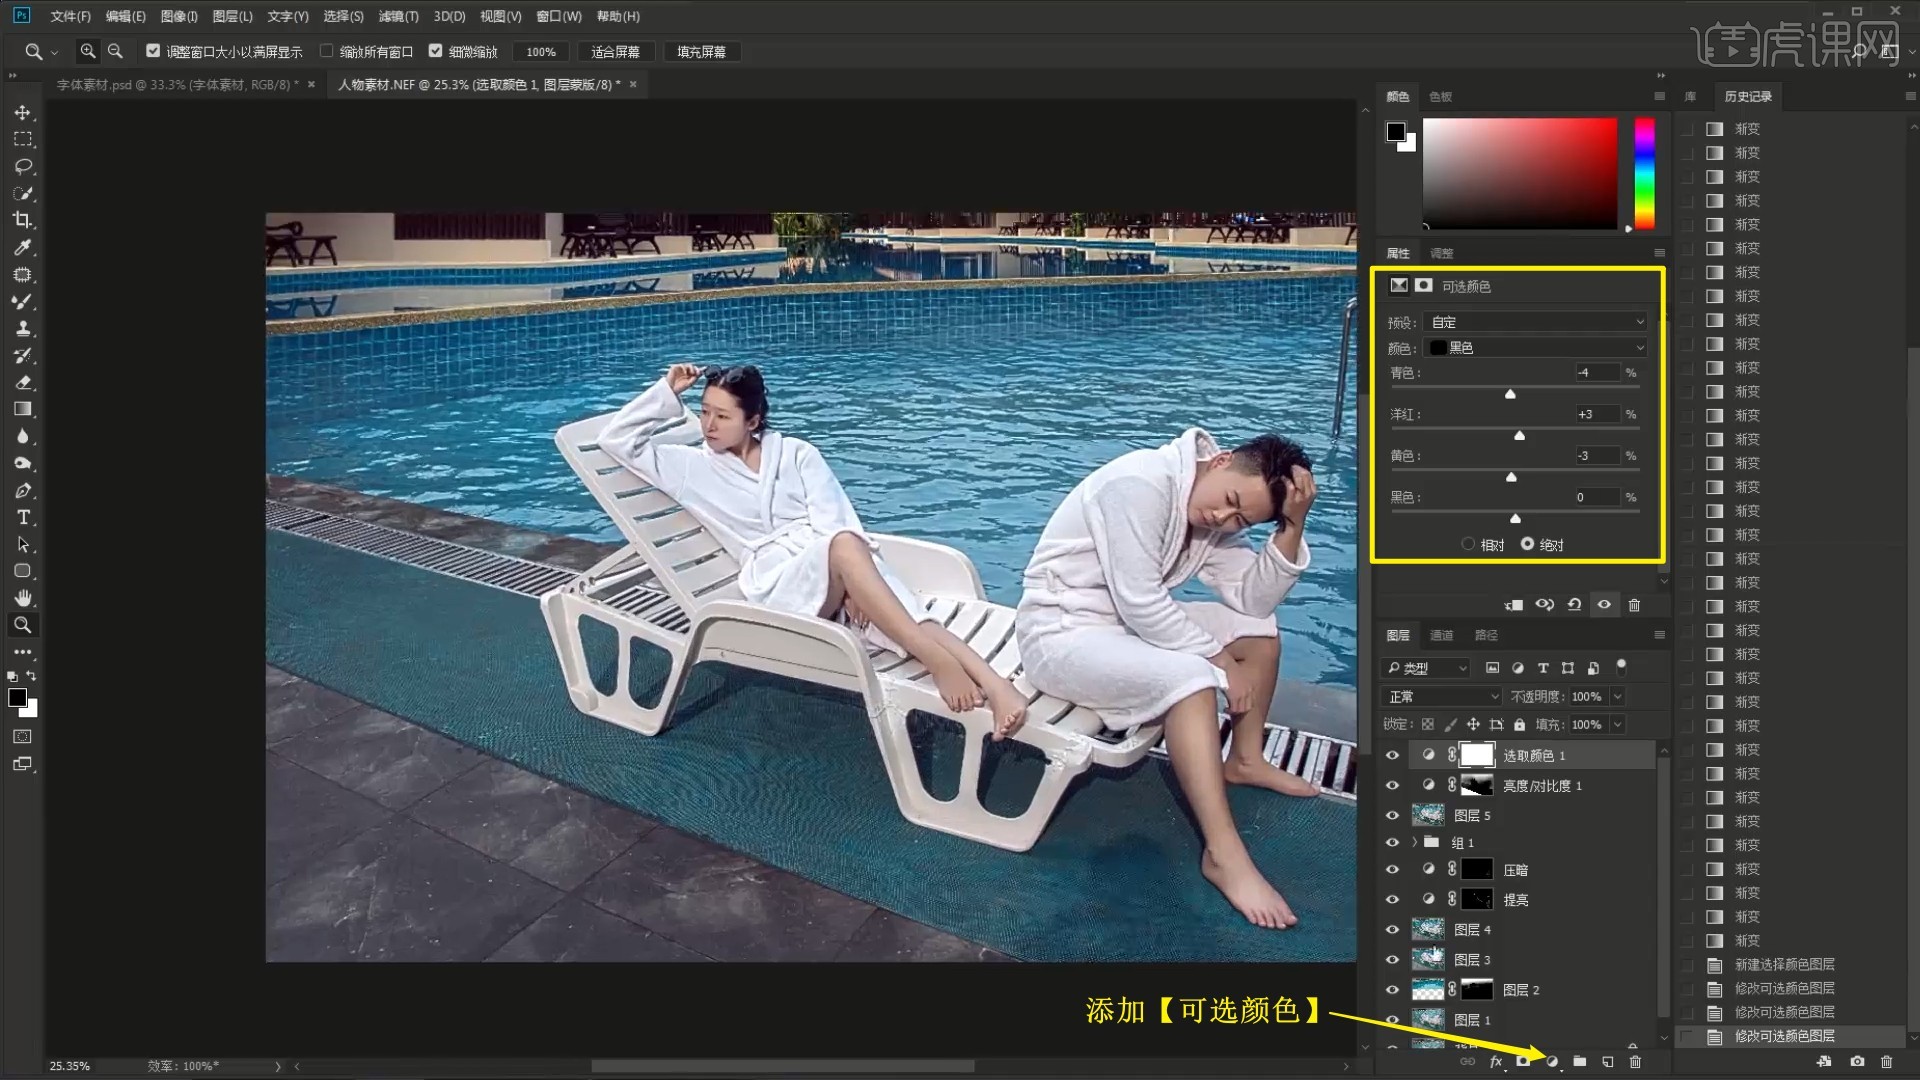Open the layer blend mode 正常 dropdown
This screenshot has height=1080, width=1920.
(1442, 696)
